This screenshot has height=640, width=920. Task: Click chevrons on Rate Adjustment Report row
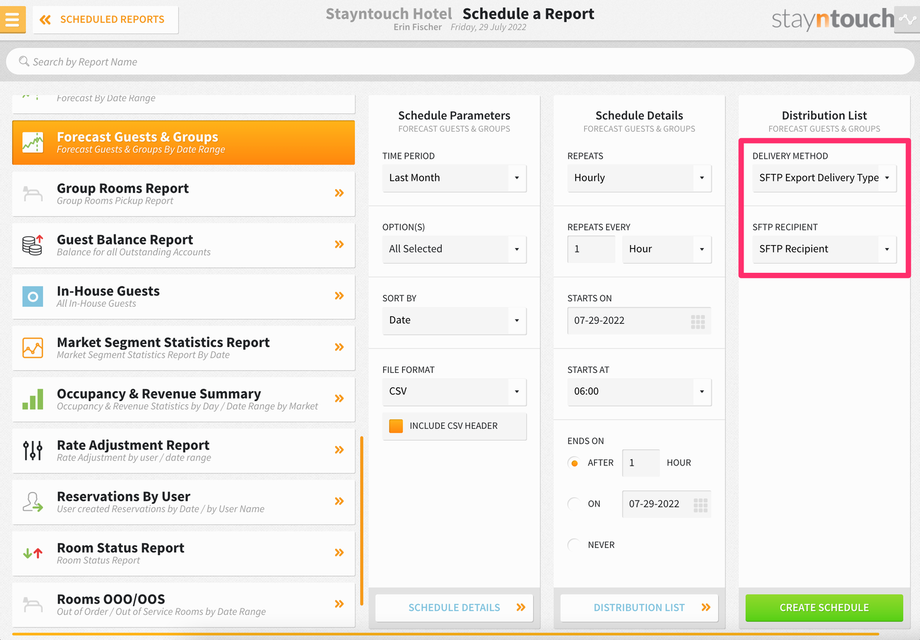[339, 449]
